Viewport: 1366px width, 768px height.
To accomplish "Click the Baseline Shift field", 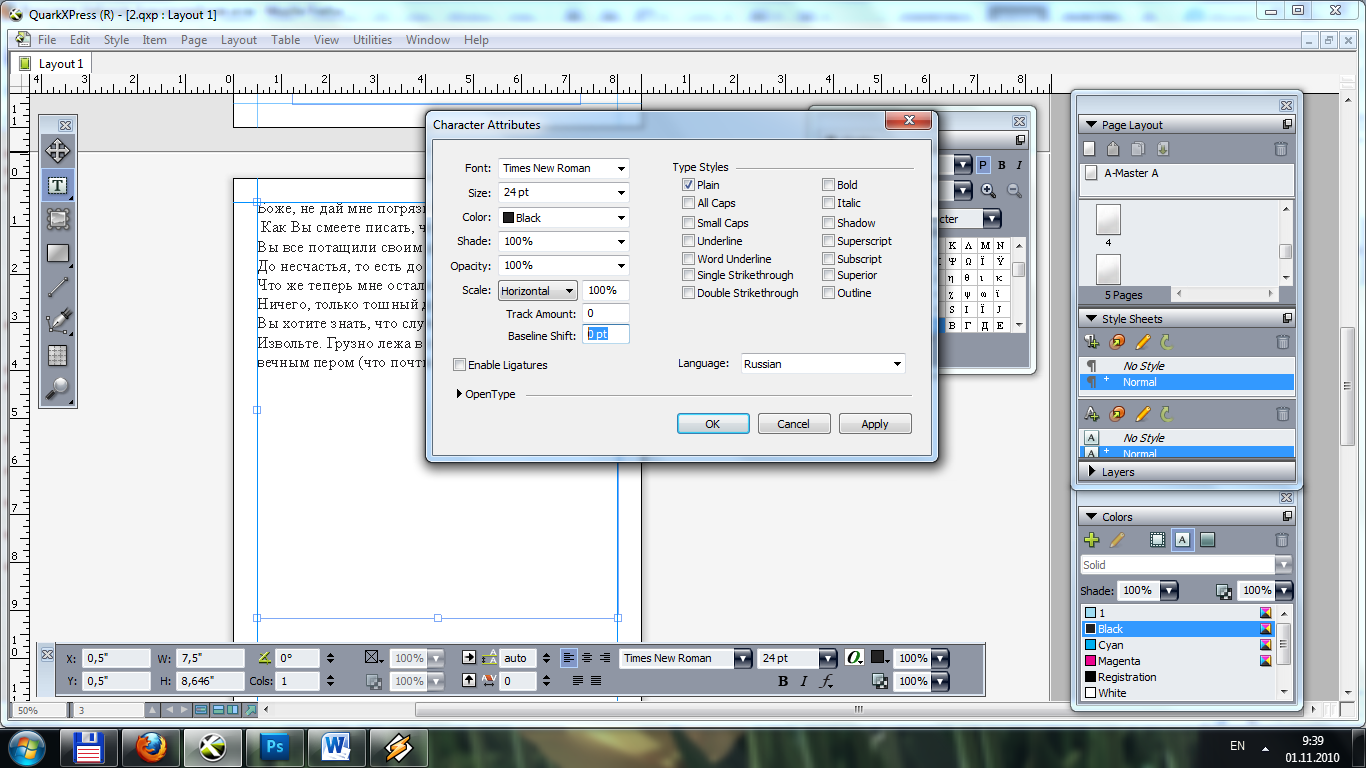I will point(606,335).
